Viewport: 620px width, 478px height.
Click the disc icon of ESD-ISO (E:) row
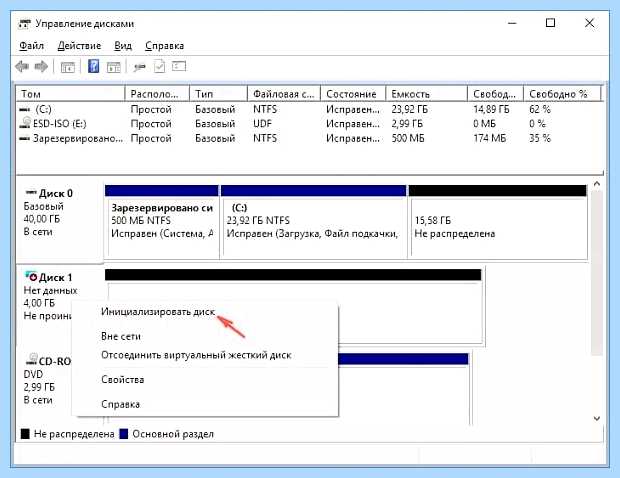click(x=25, y=123)
